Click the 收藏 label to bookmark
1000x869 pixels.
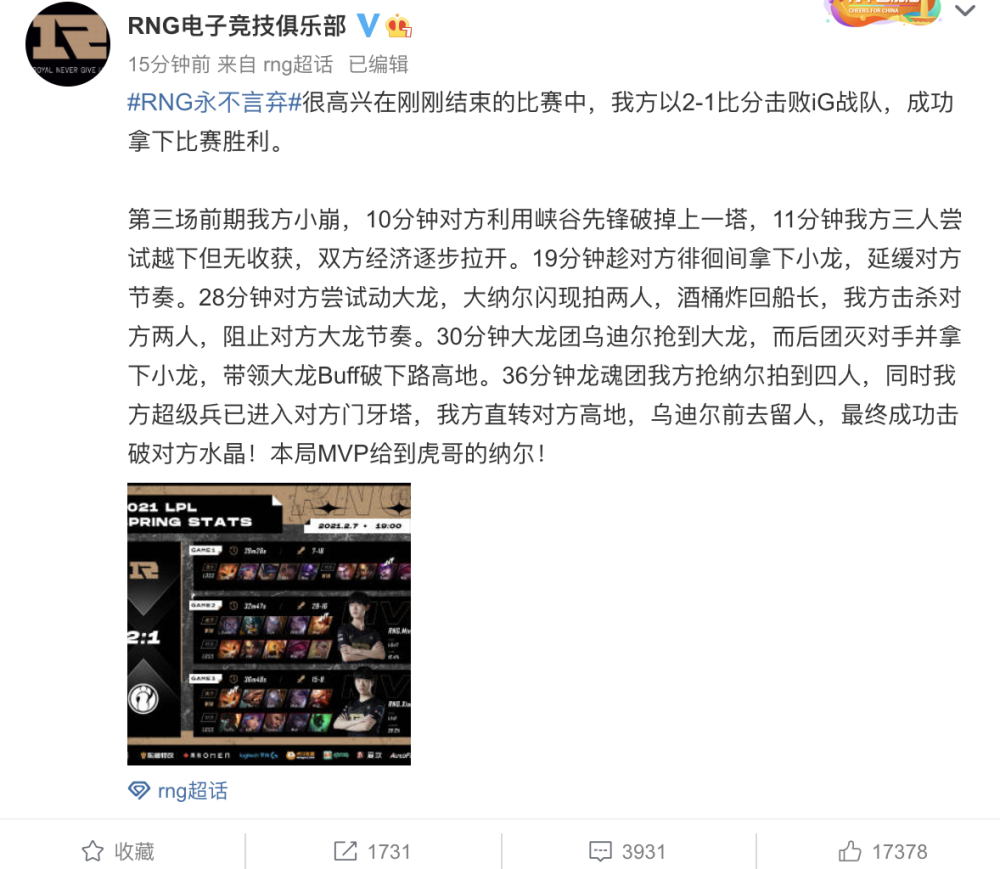click(135, 851)
